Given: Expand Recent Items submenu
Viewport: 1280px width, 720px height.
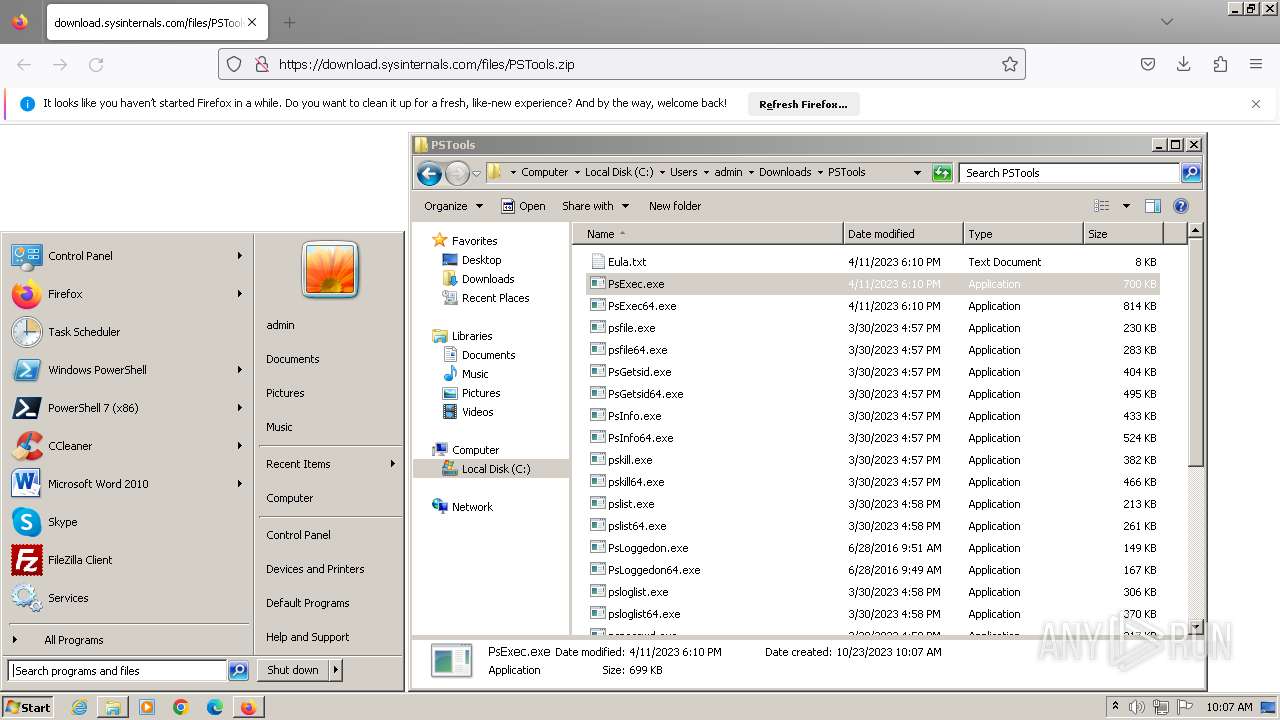Looking at the screenshot, I should pyautogui.click(x=392, y=464).
